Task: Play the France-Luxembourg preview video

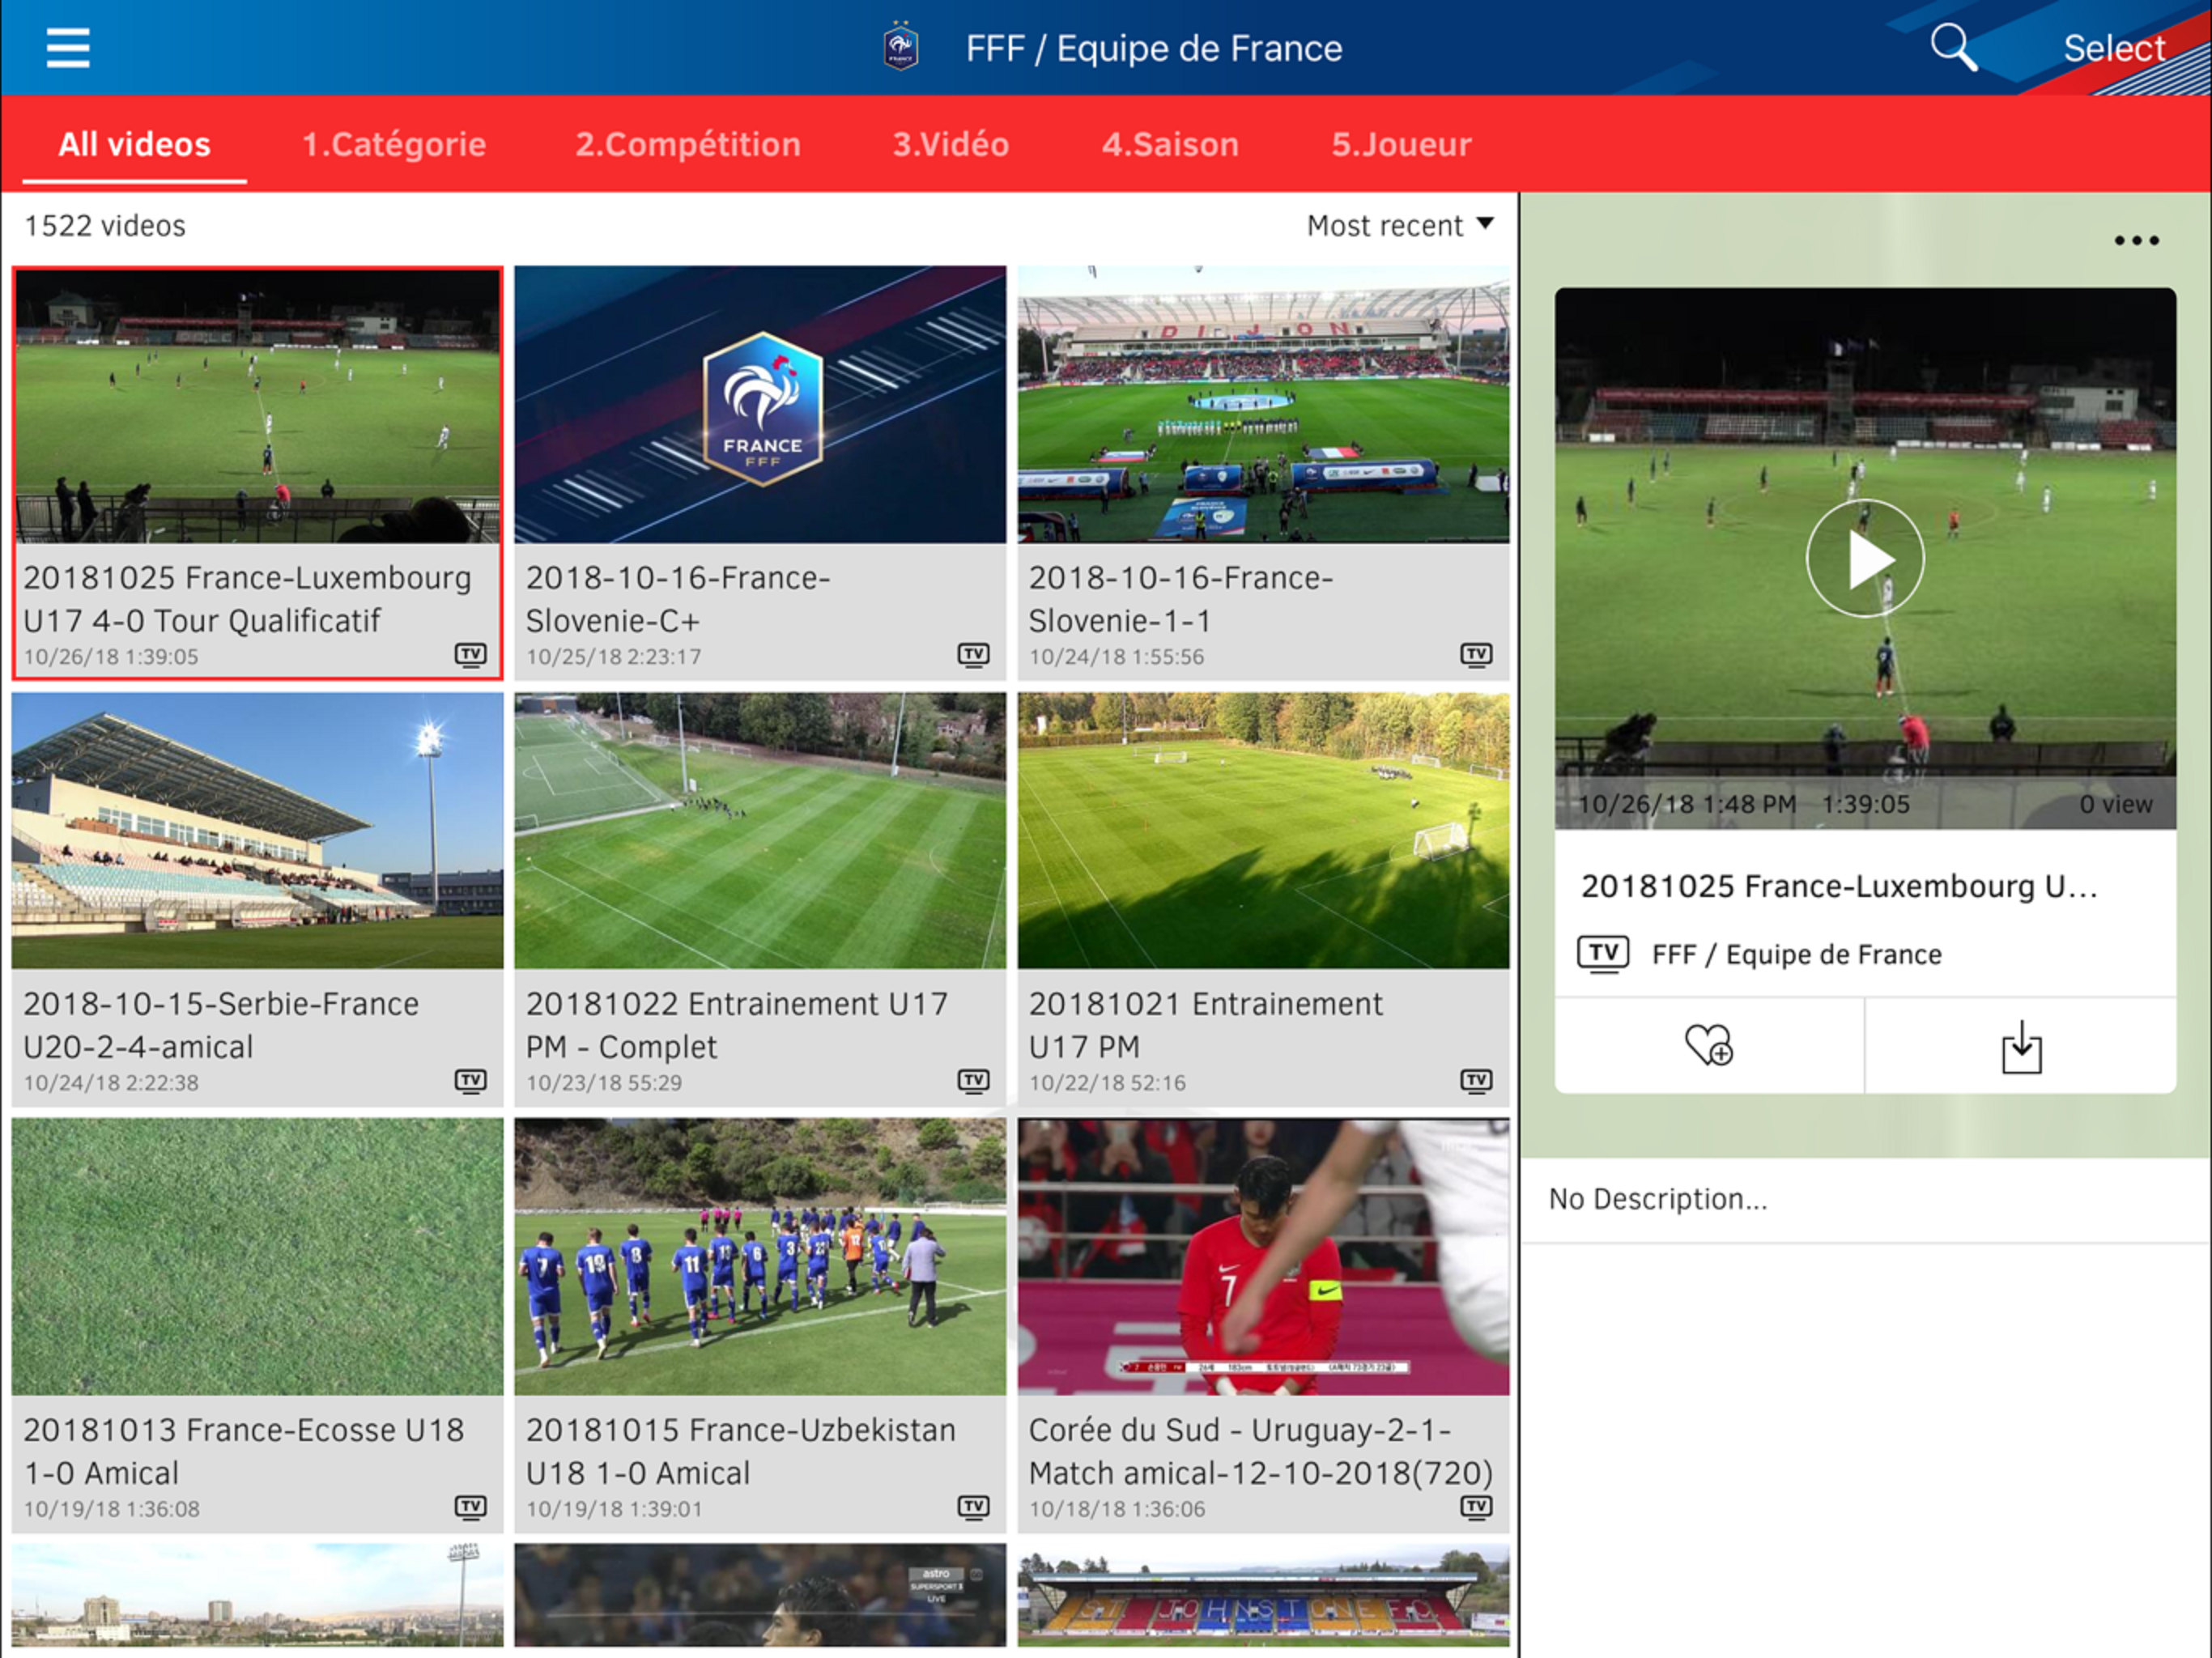Action: (1864, 559)
